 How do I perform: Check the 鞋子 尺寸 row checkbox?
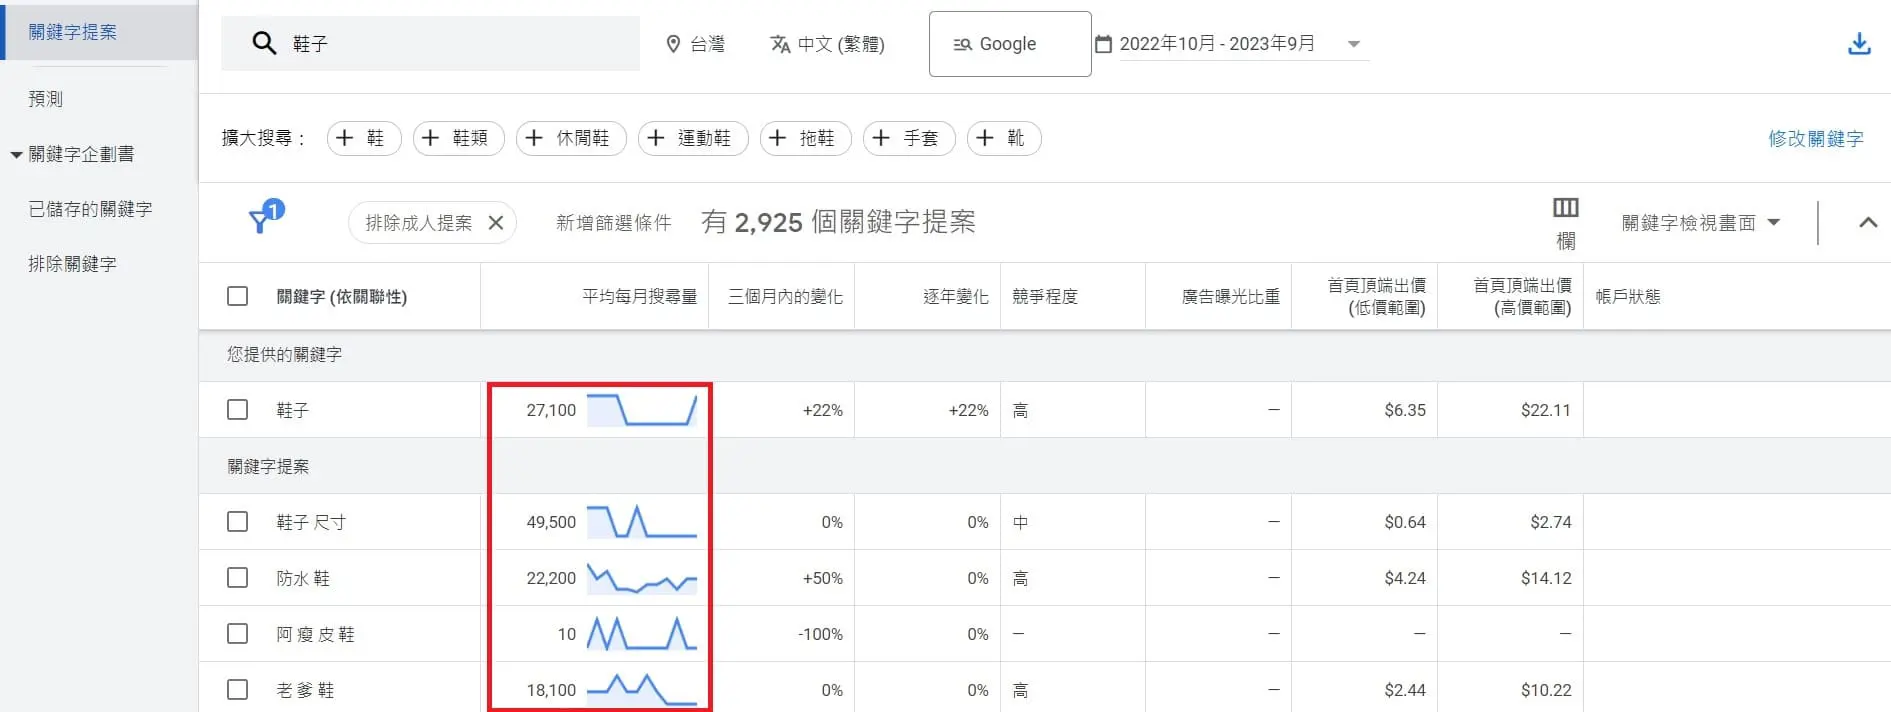237,522
